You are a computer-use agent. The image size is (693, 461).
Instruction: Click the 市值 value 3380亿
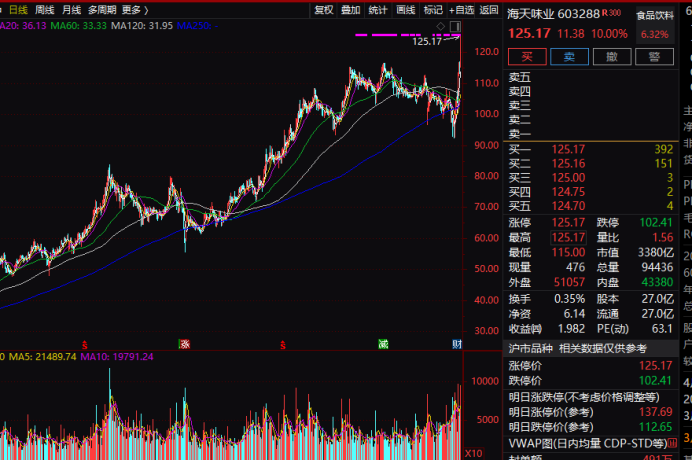coord(655,252)
